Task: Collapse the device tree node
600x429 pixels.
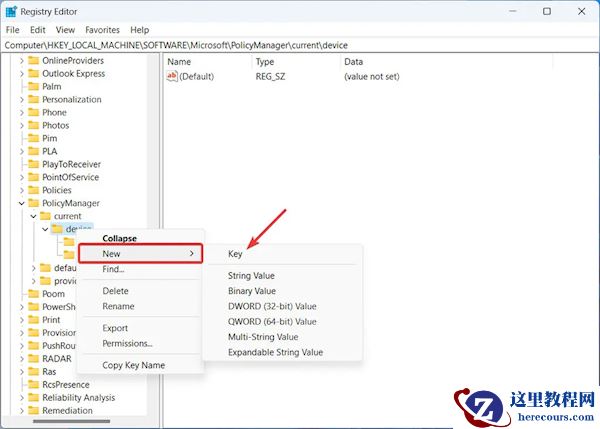Action: (x=45, y=229)
